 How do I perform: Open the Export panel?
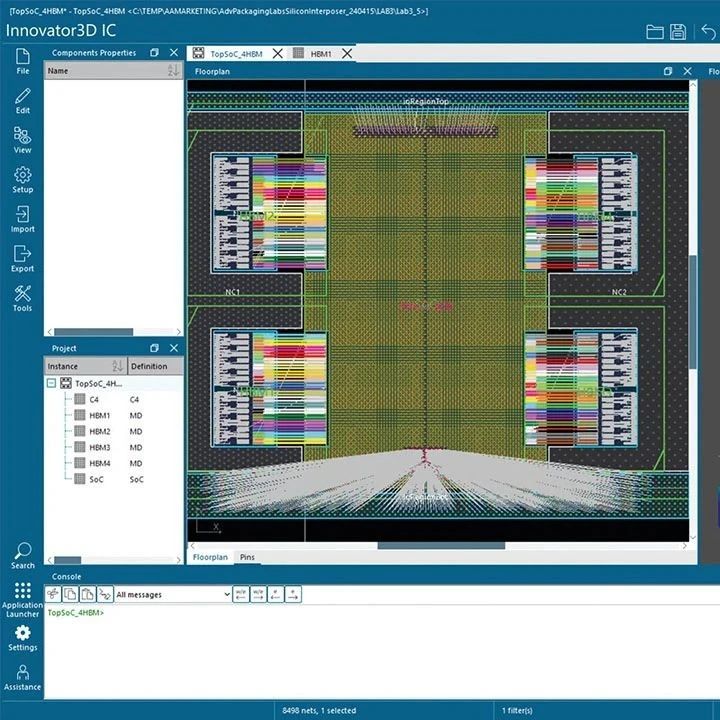pos(22,259)
